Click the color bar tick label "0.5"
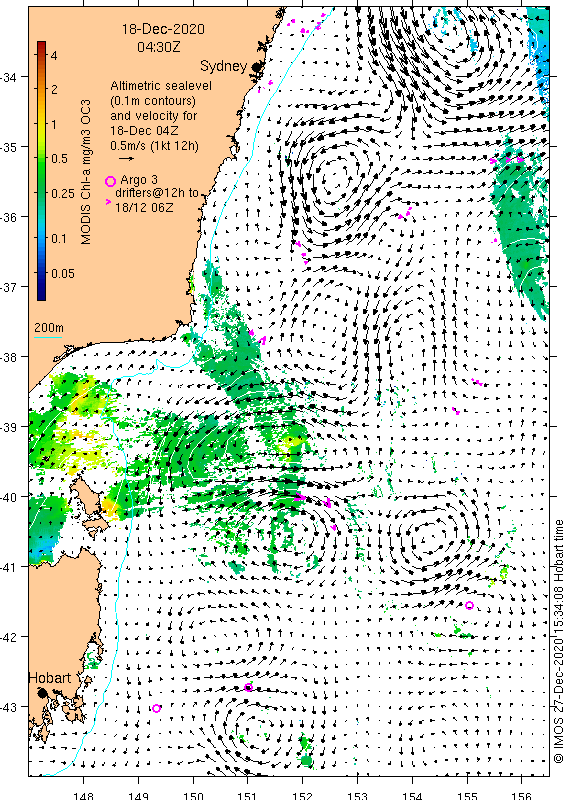Viewport: 570px width, 800px height. [60, 159]
